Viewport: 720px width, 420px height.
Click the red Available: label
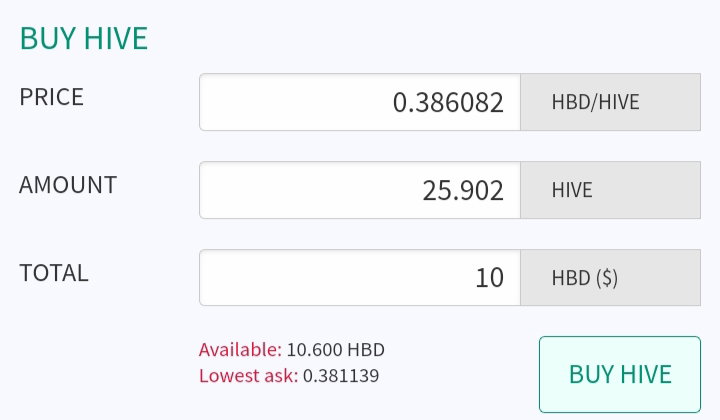tap(240, 350)
